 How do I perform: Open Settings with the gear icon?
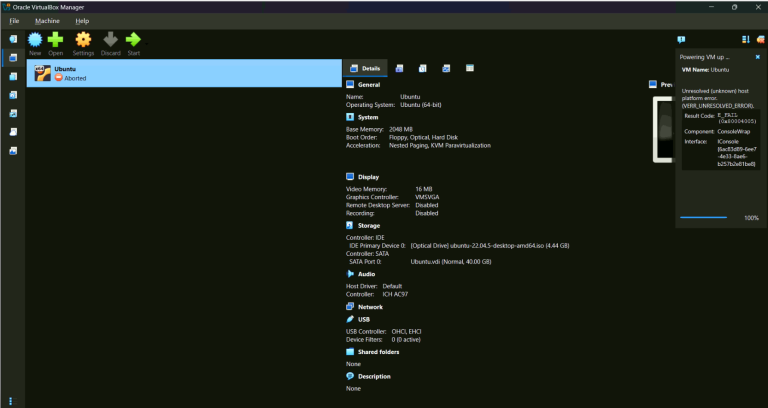(x=83, y=40)
